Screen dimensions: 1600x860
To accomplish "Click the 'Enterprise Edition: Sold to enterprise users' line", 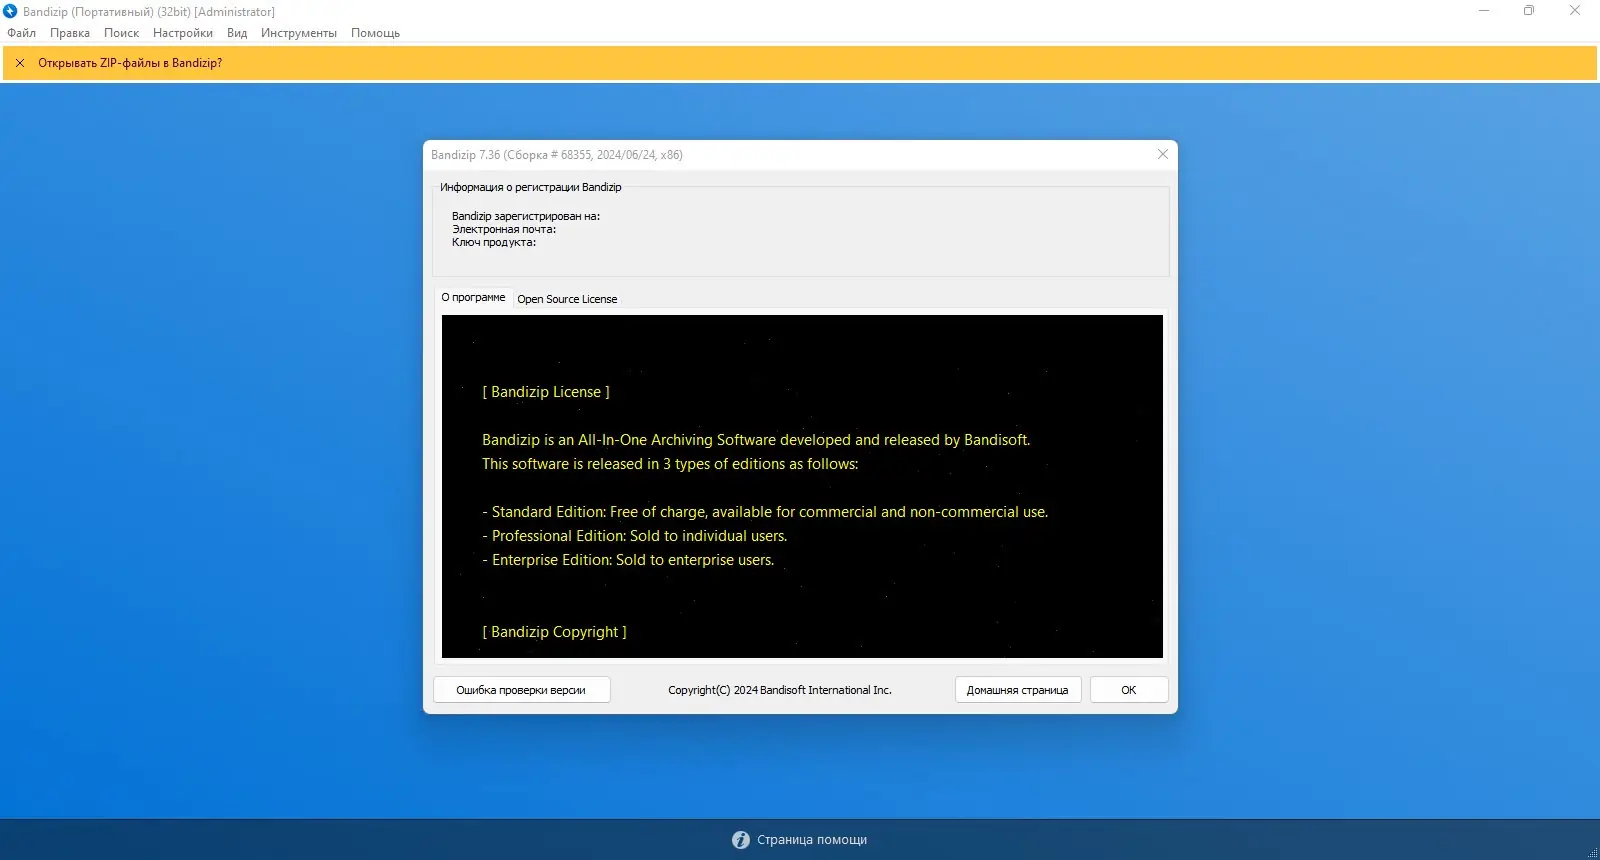I will coord(628,560).
